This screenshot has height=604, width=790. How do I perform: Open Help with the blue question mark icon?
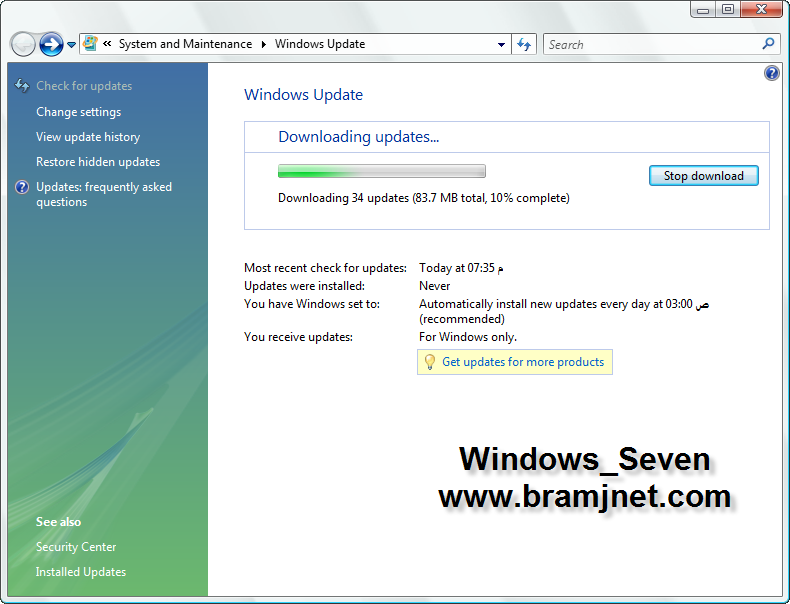[771, 74]
